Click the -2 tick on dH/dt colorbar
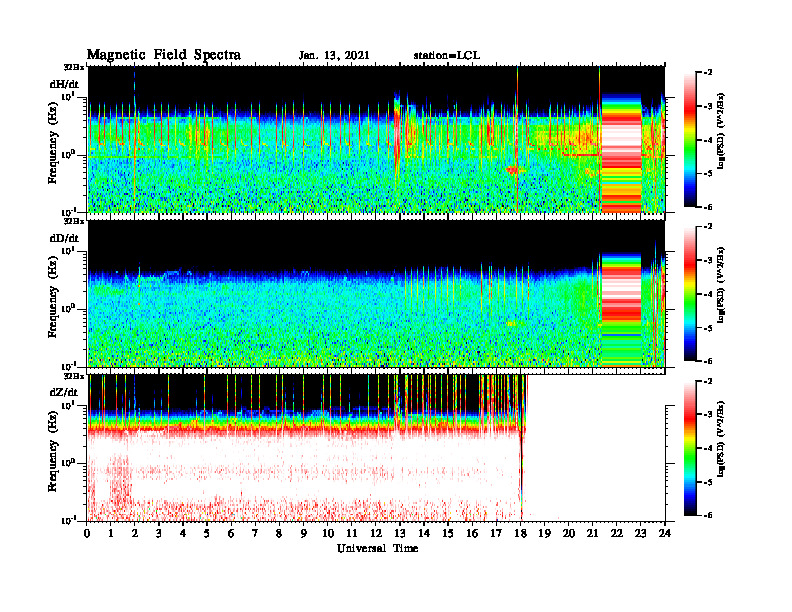 tap(709, 73)
